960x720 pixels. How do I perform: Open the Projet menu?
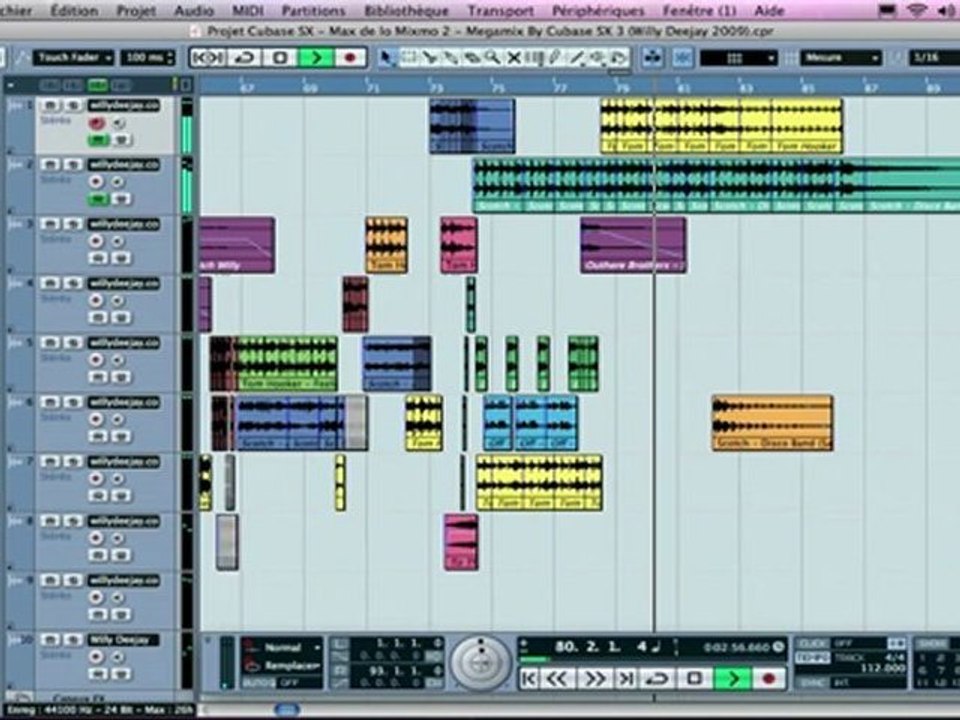(136, 10)
